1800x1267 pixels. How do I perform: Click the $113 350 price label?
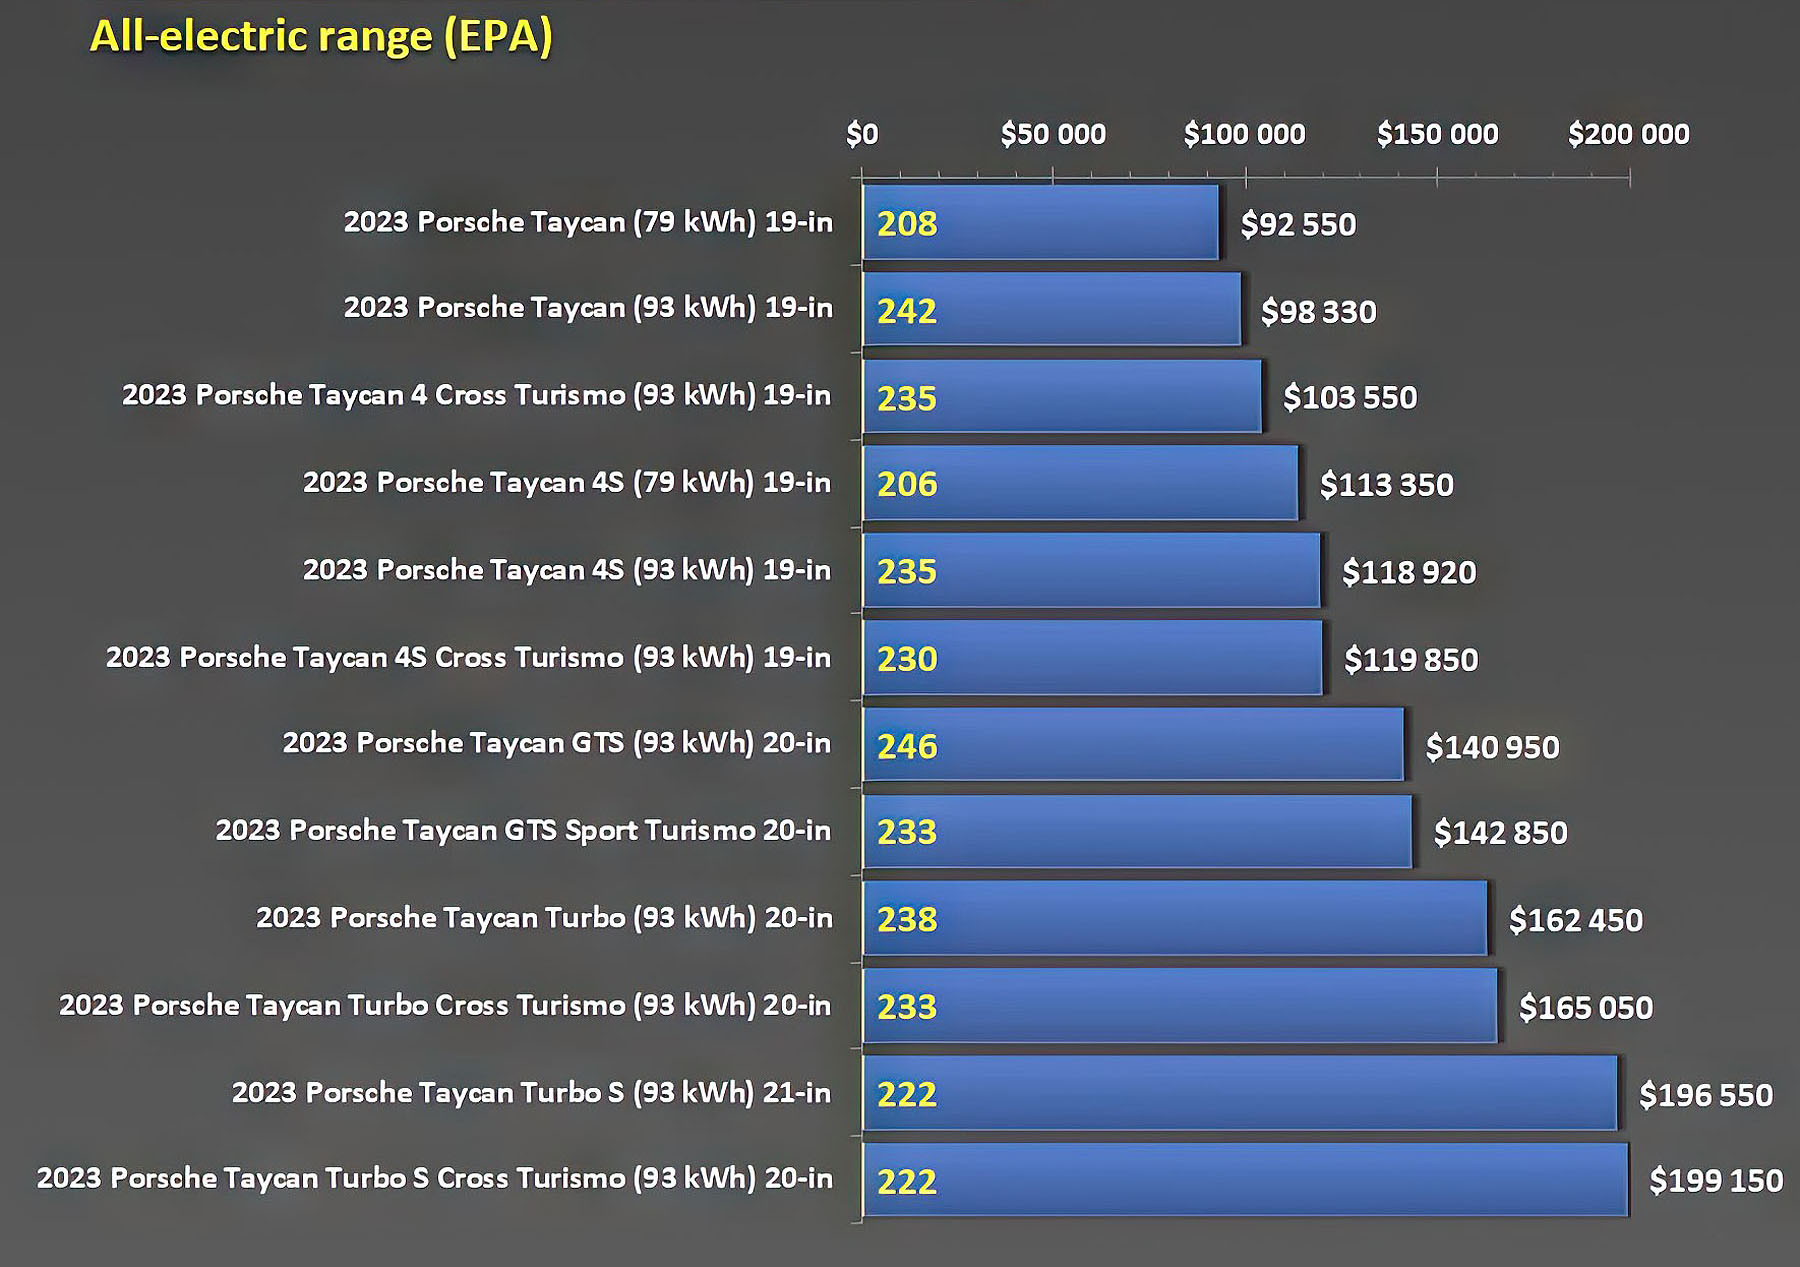(x=1386, y=485)
